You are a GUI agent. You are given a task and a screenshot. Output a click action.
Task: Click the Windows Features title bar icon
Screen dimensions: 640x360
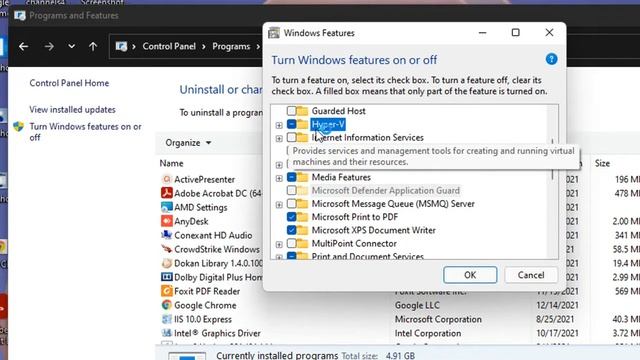pyautogui.click(x=274, y=33)
